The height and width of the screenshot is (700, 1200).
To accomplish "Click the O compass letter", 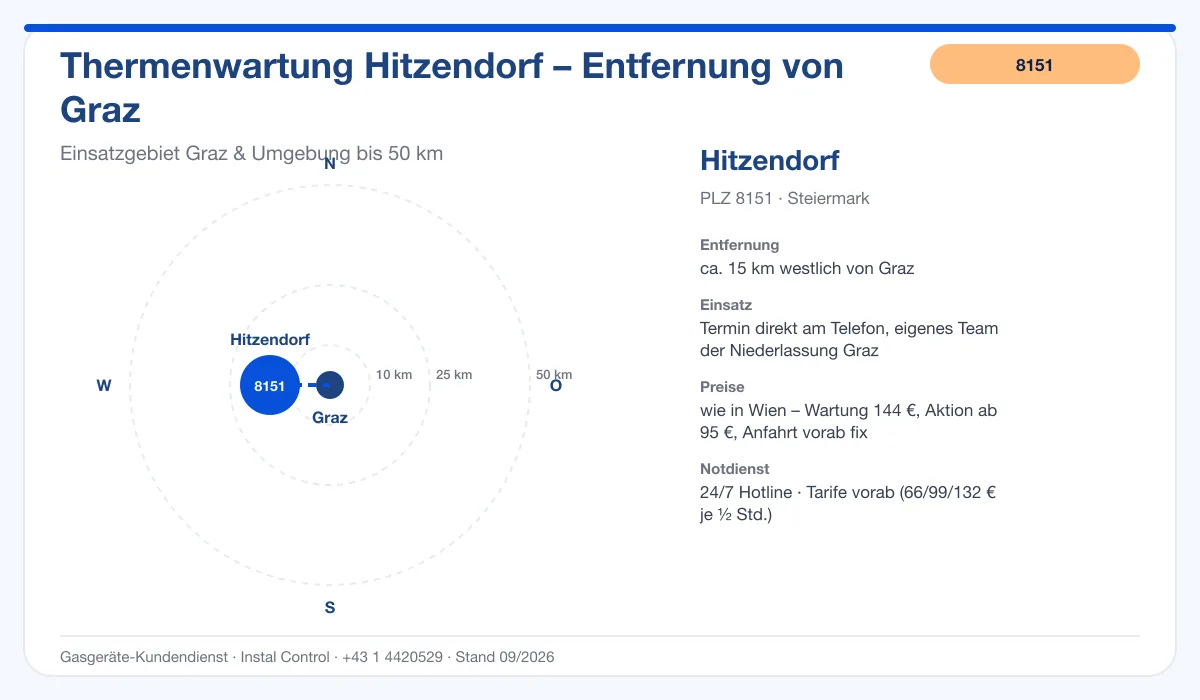I will pyautogui.click(x=556, y=386).
